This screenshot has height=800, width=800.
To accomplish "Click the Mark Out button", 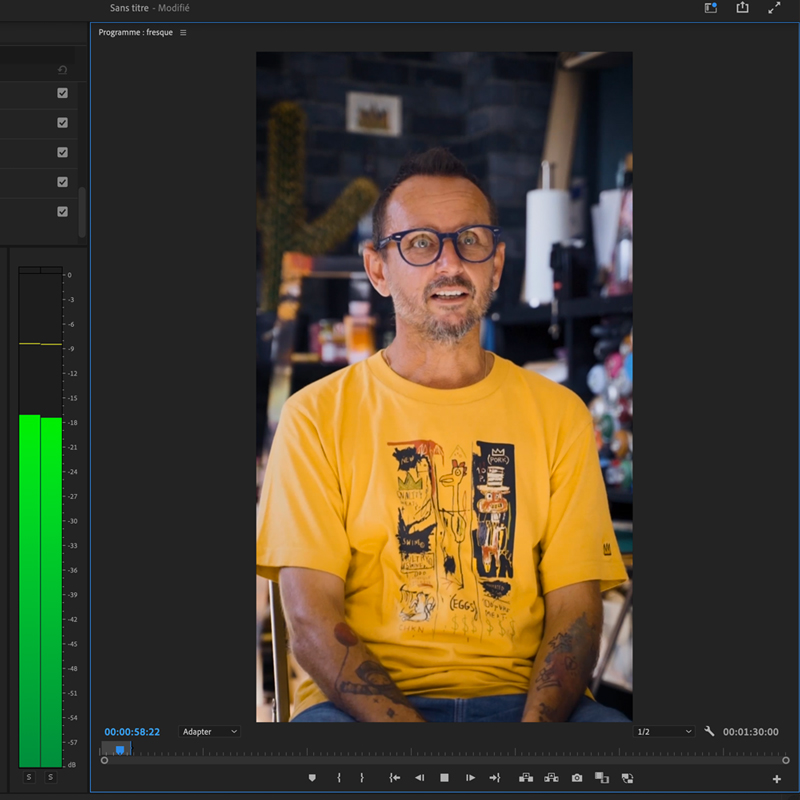I will point(362,778).
